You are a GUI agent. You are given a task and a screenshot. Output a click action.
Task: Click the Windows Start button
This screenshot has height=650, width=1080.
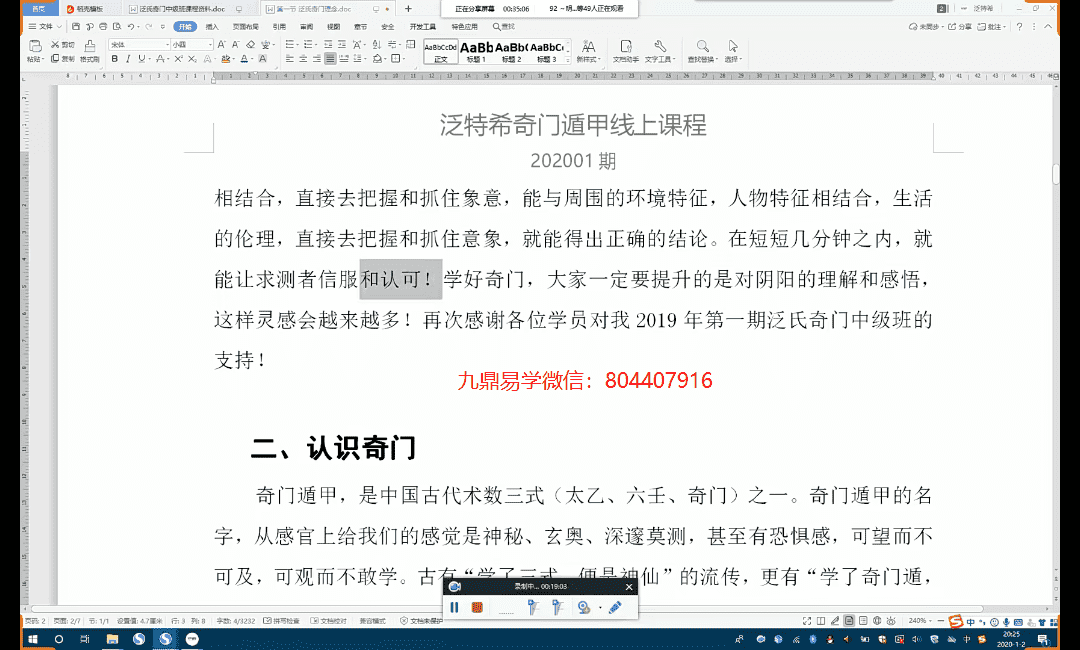click(32, 638)
